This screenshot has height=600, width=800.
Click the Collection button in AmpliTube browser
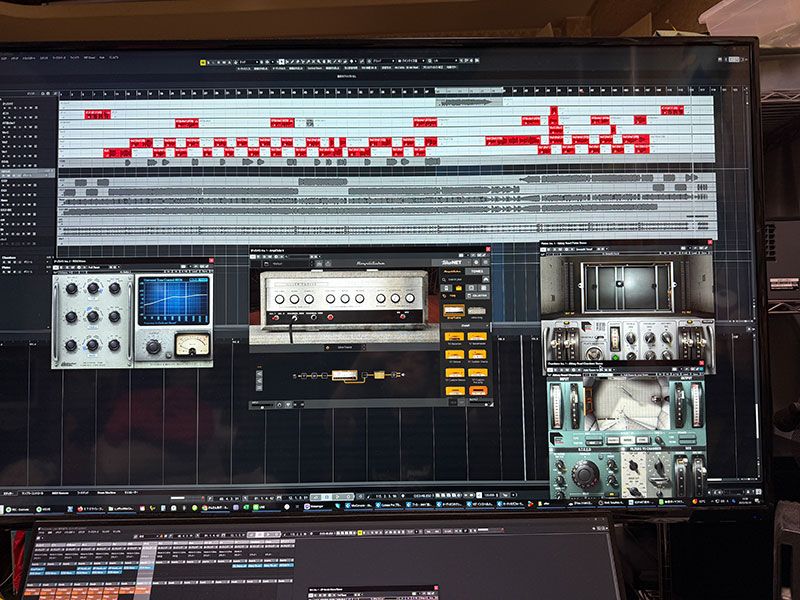coord(478,295)
